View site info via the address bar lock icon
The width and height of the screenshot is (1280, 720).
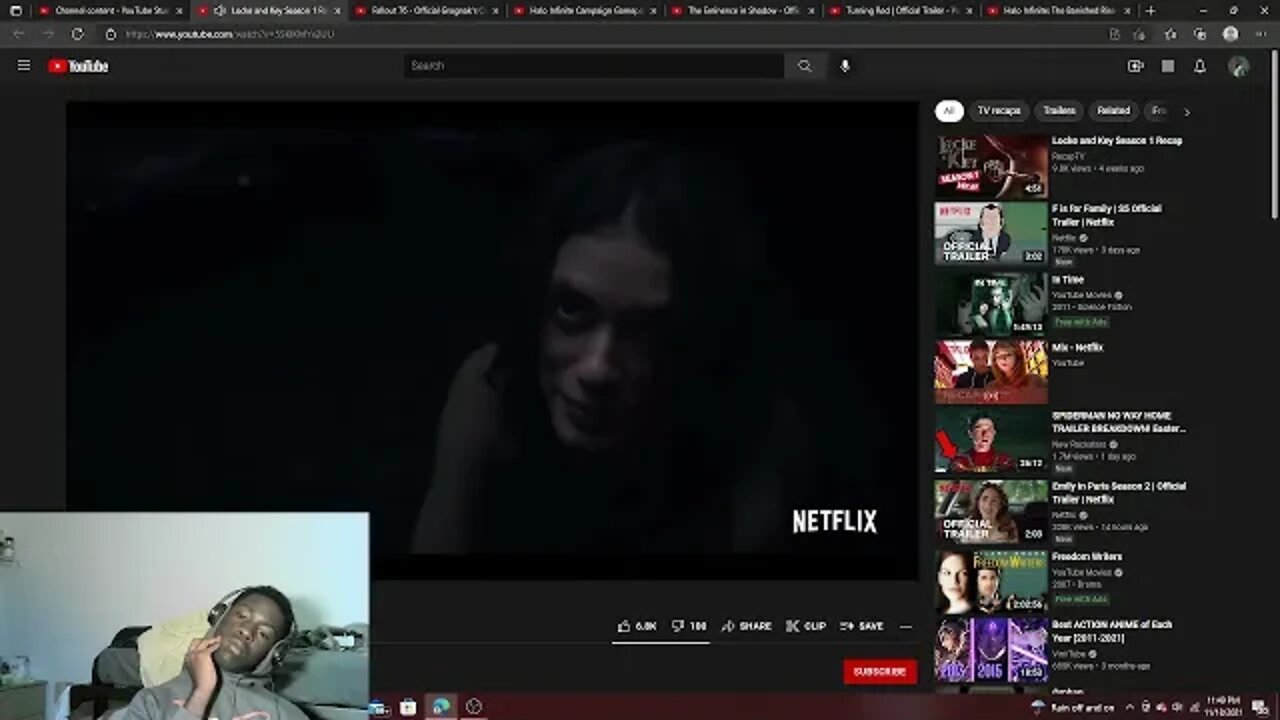111,34
